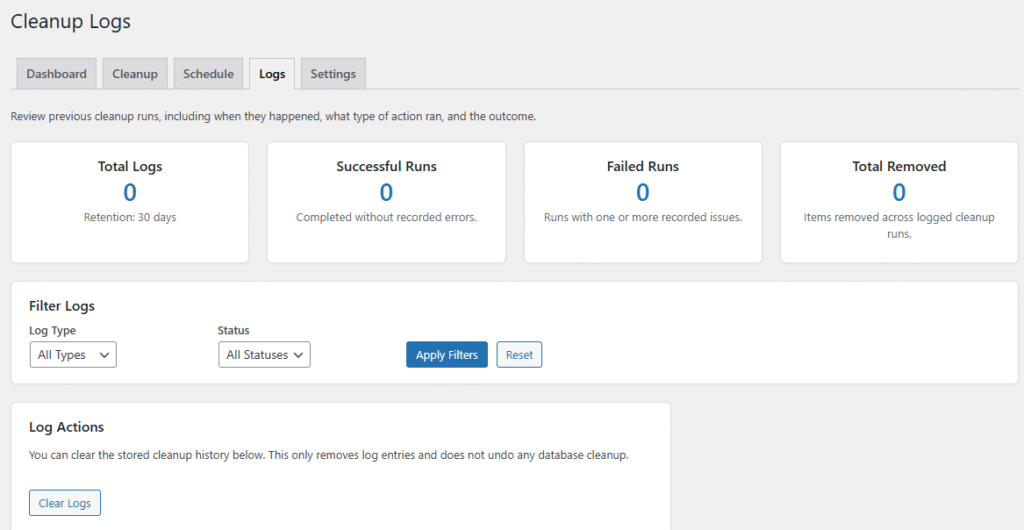Open the Cleanup tab
This screenshot has width=1024, height=530.
coord(134,74)
